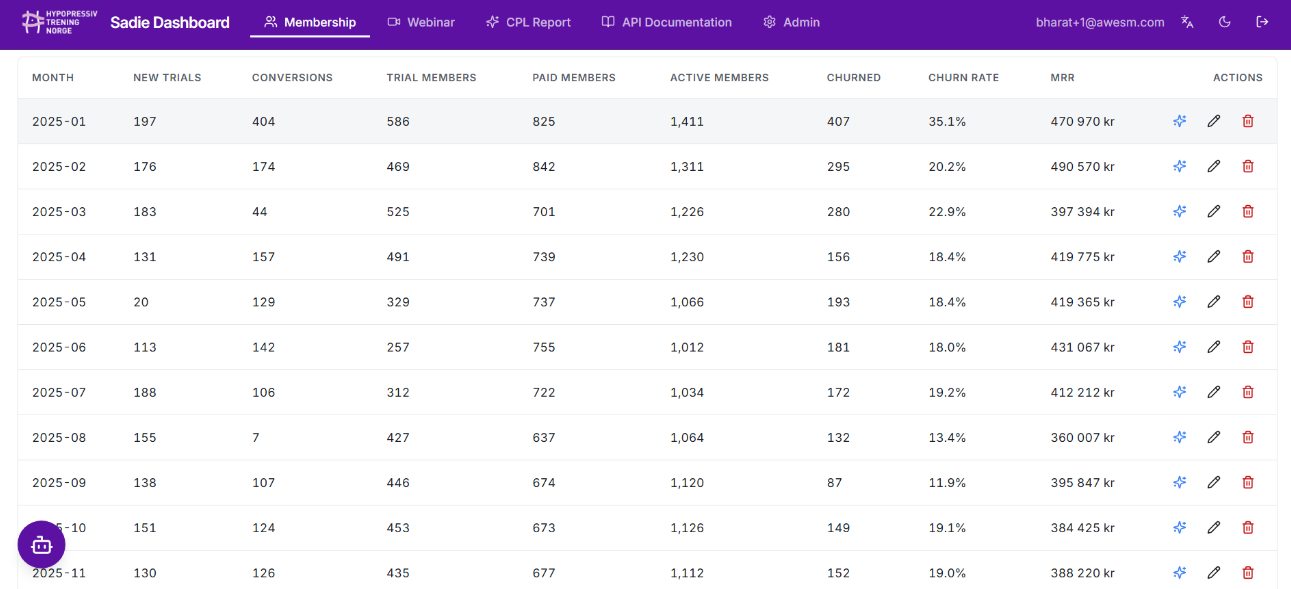The height and width of the screenshot is (589, 1291).
Task: Click churn rate 22.9% cell
Action: [947, 211]
